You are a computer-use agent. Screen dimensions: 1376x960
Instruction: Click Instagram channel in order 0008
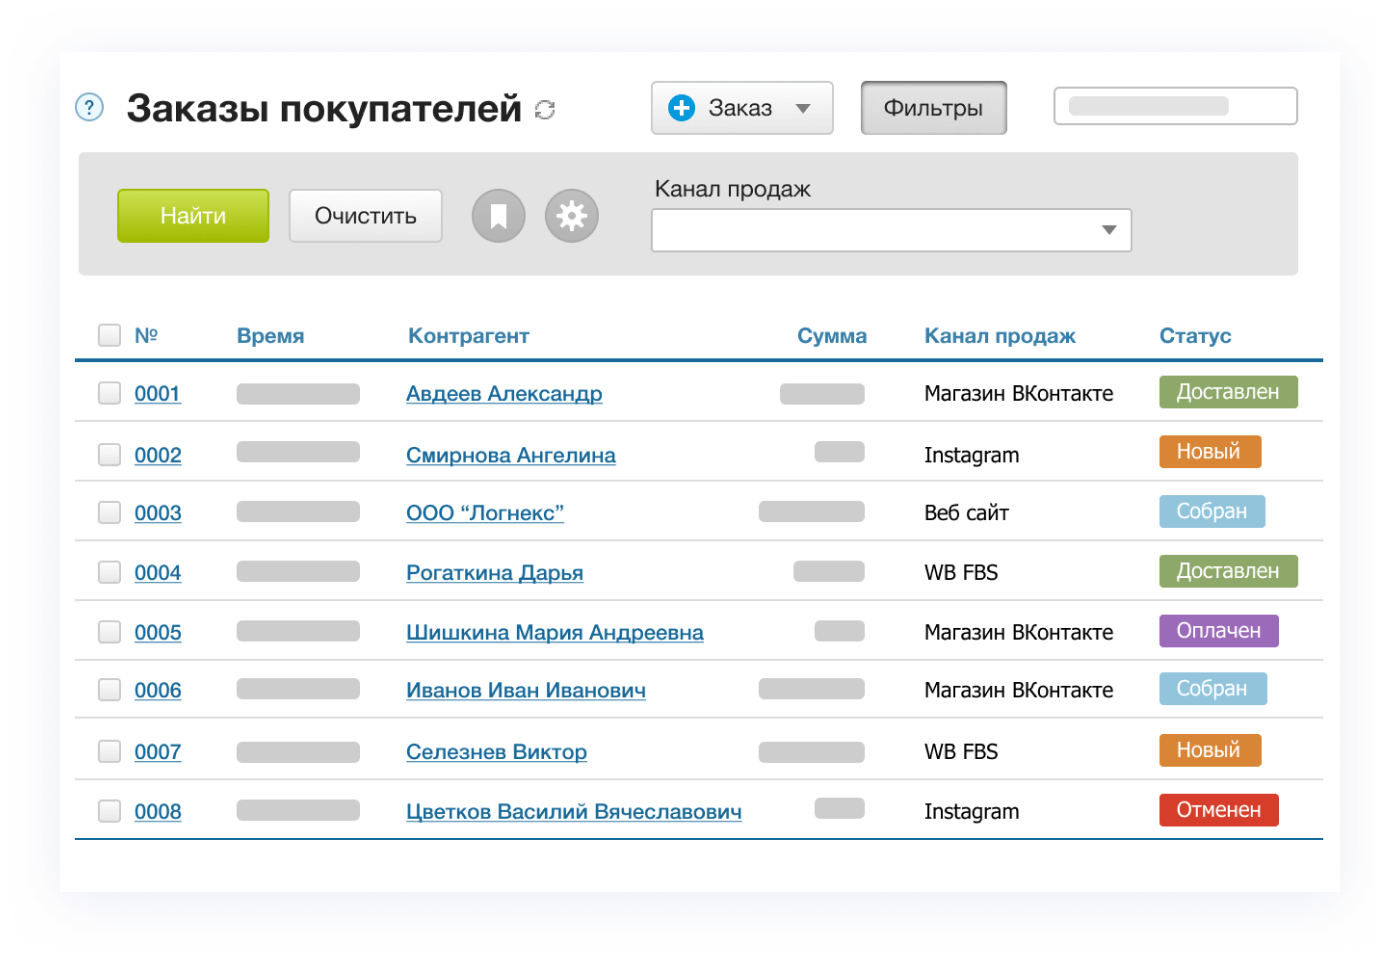[971, 812]
